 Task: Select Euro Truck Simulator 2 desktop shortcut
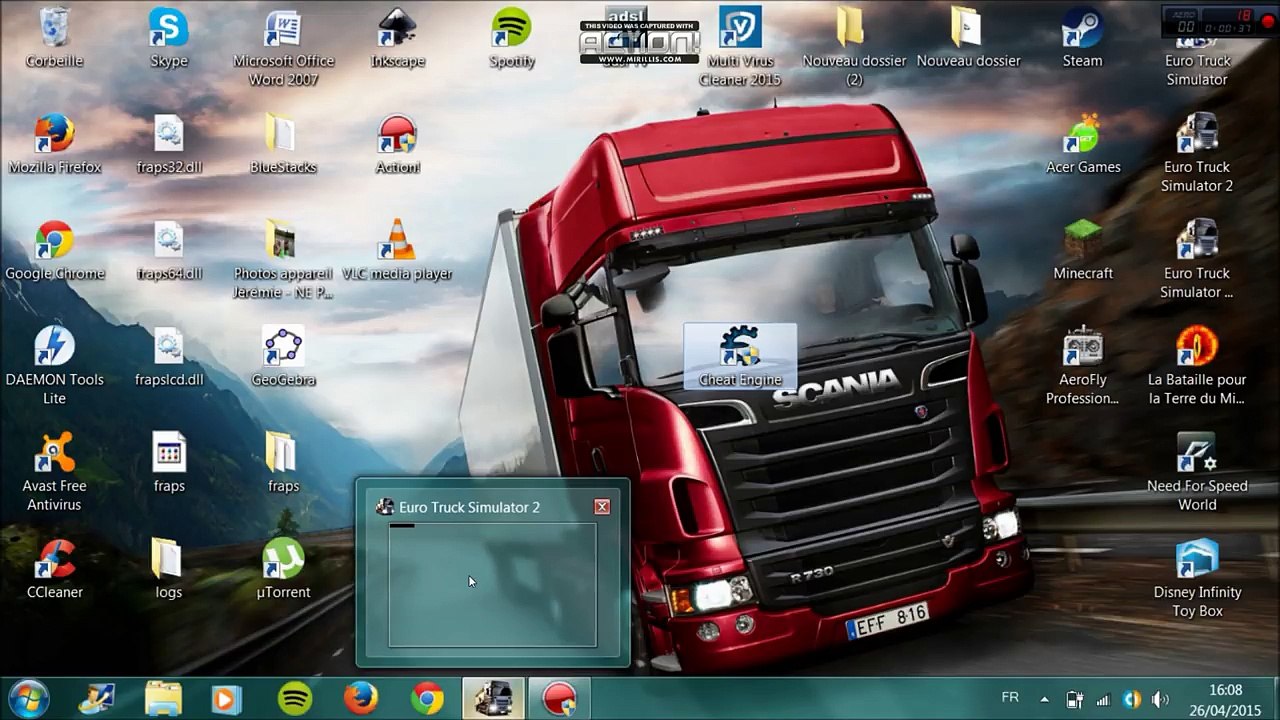click(1197, 153)
